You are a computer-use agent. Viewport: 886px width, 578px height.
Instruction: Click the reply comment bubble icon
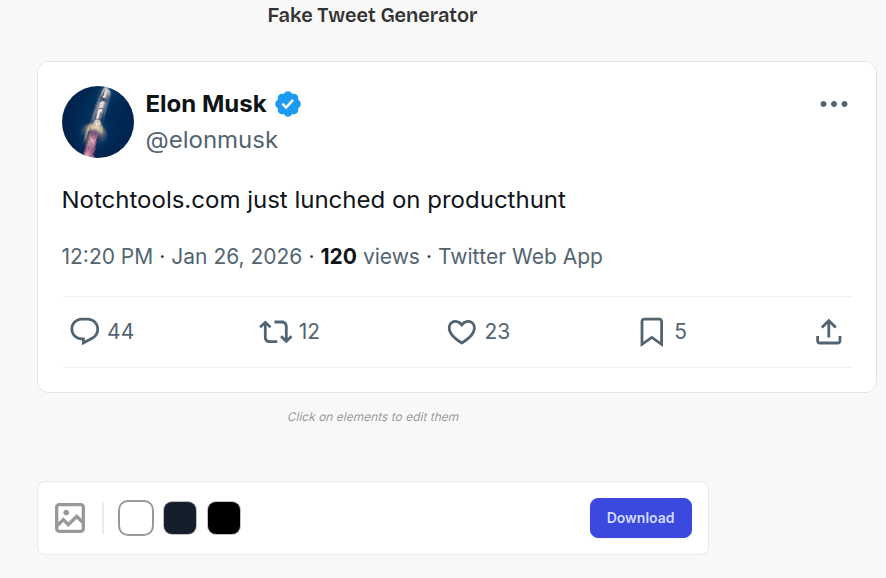tap(85, 331)
